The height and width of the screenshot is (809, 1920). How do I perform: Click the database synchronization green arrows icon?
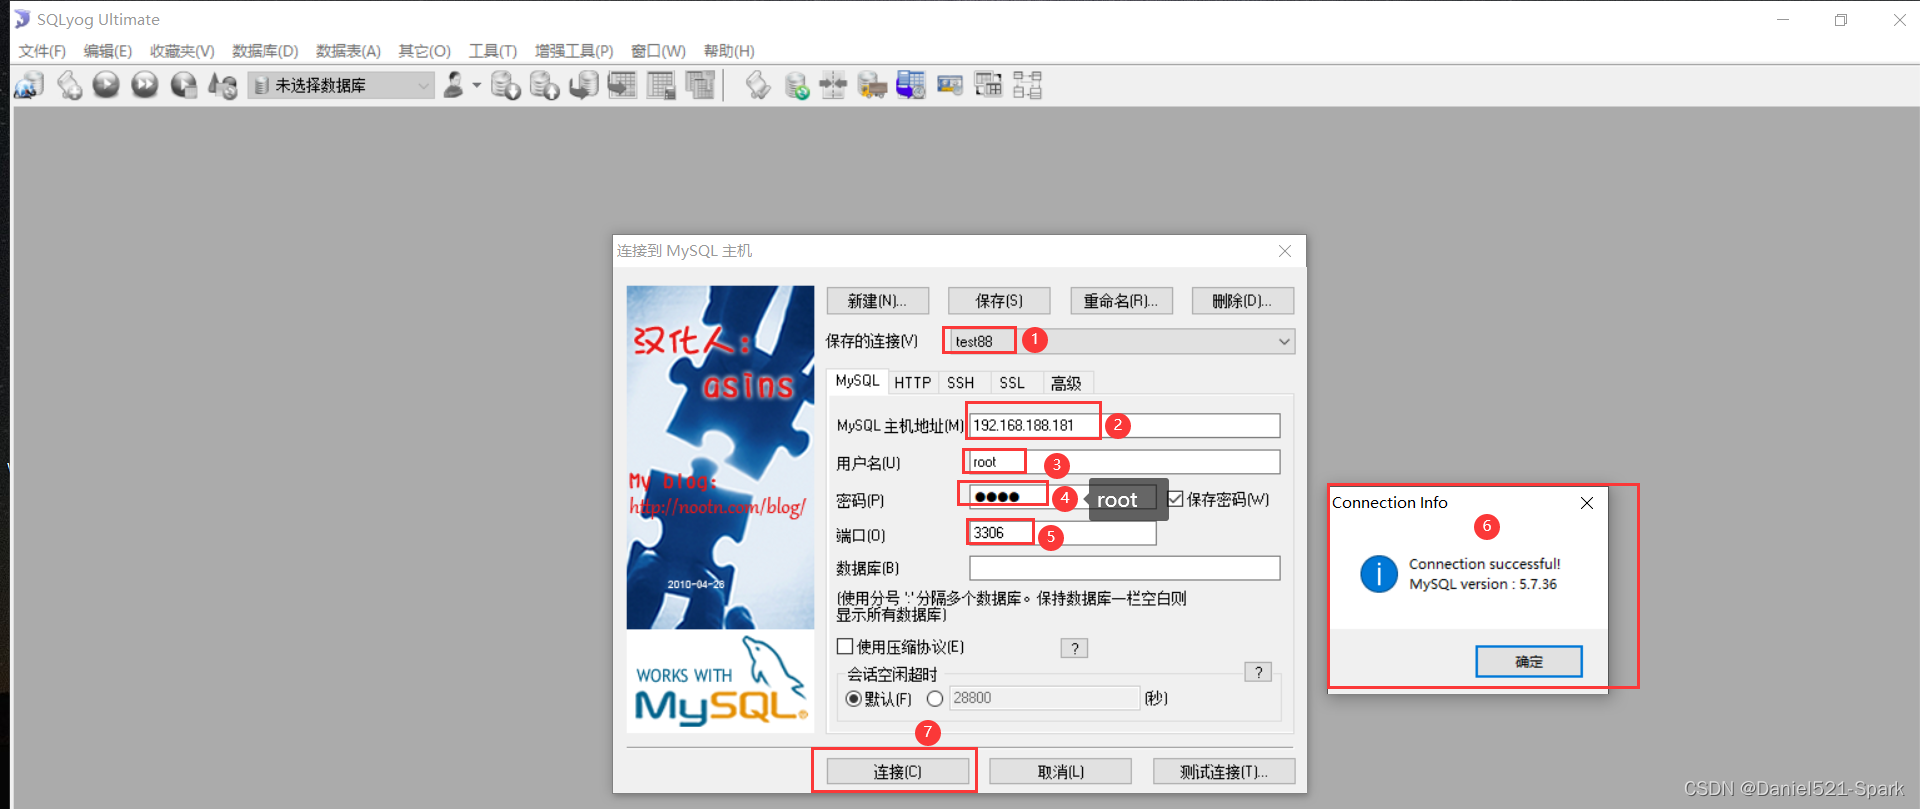click(x=796, y=86)
